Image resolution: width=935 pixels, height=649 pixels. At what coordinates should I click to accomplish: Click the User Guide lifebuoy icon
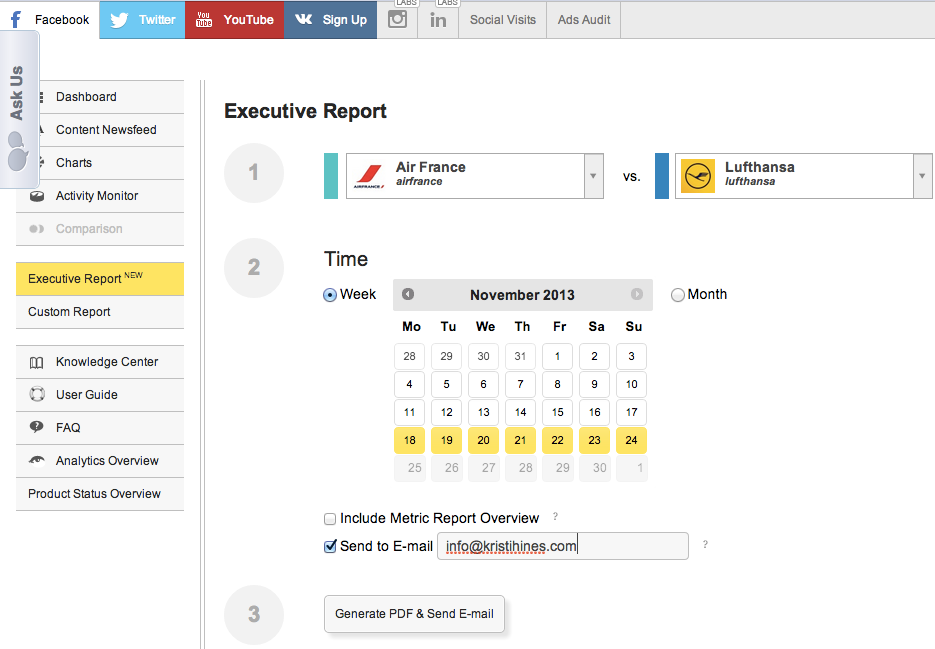pyautogui.click(x=37, y=394)
